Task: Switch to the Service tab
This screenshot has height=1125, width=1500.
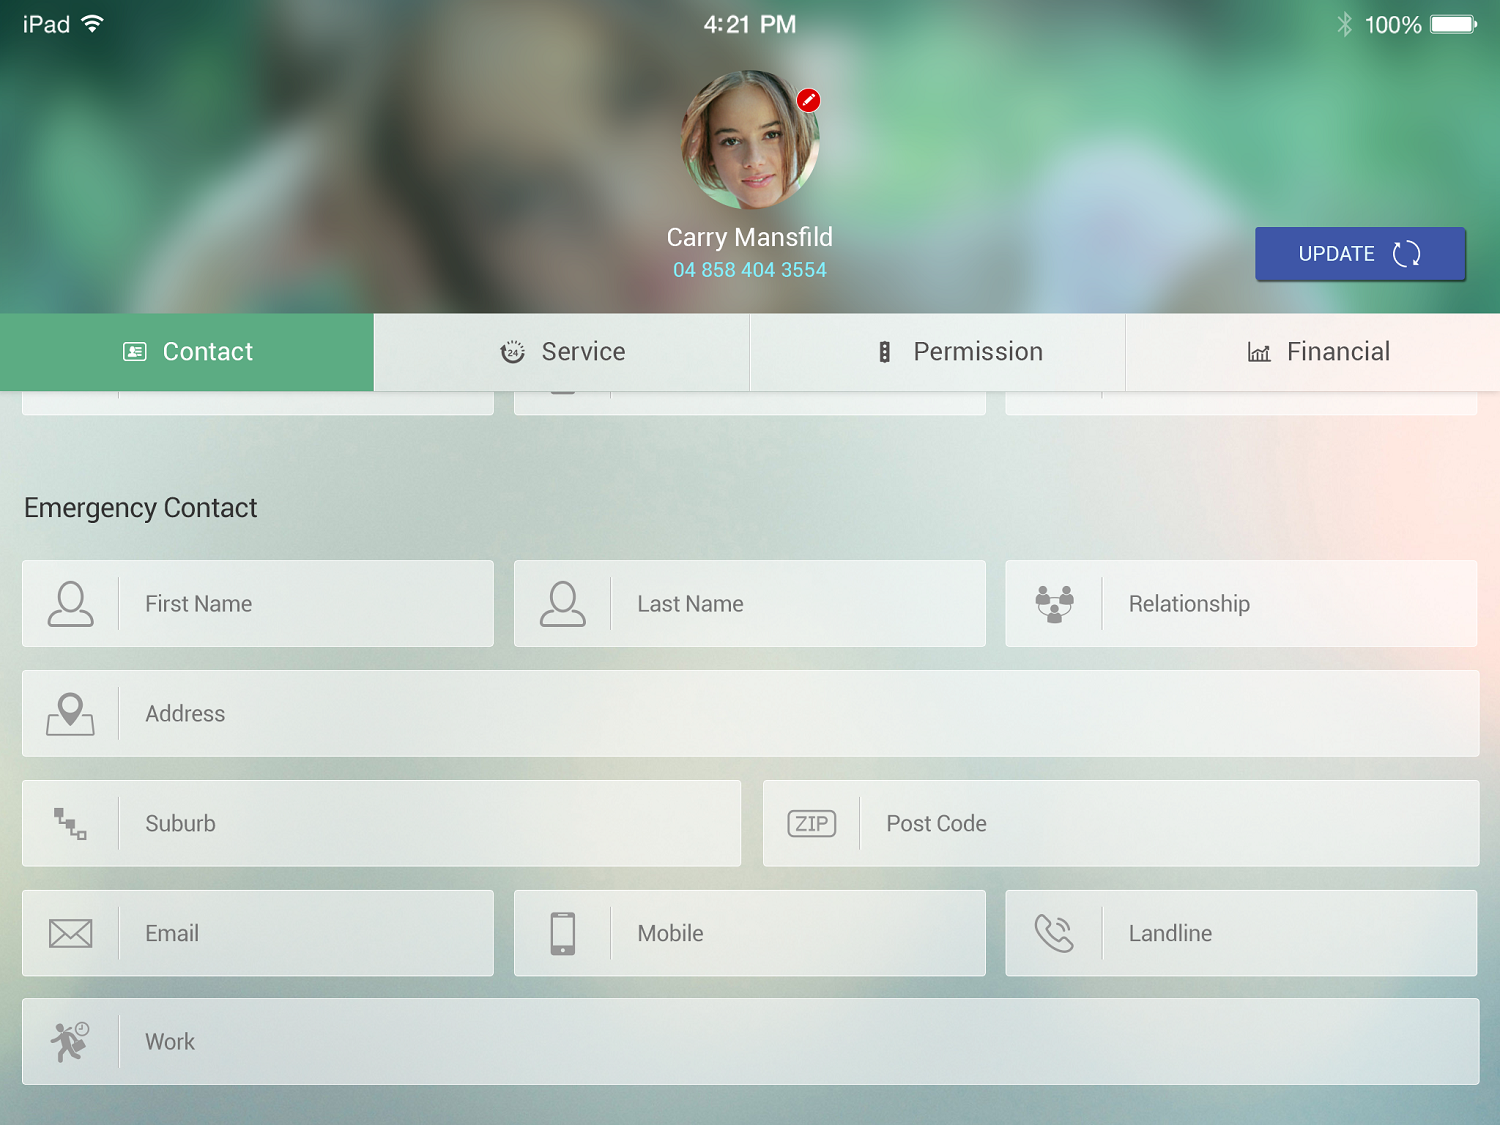Action: click(x=562, y=352)
